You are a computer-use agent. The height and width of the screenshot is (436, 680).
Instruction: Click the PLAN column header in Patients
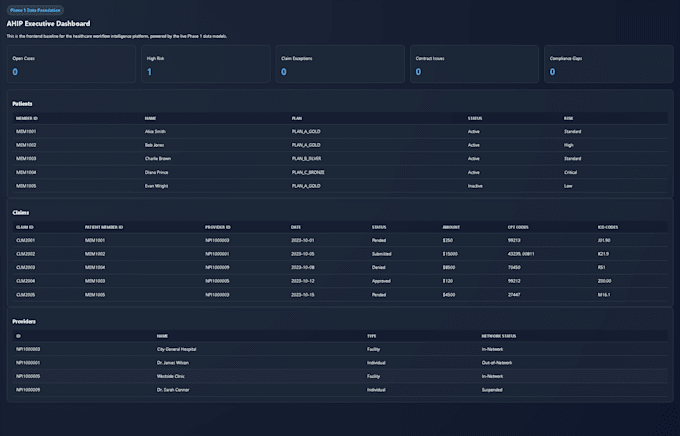coord(297,118)
